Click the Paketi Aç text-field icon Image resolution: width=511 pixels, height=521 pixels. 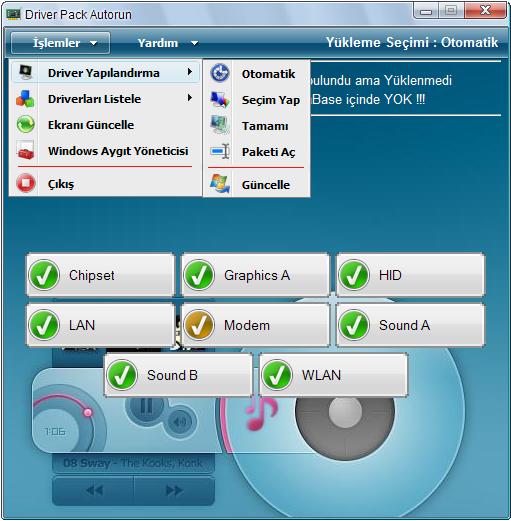[x=220, y=151]
